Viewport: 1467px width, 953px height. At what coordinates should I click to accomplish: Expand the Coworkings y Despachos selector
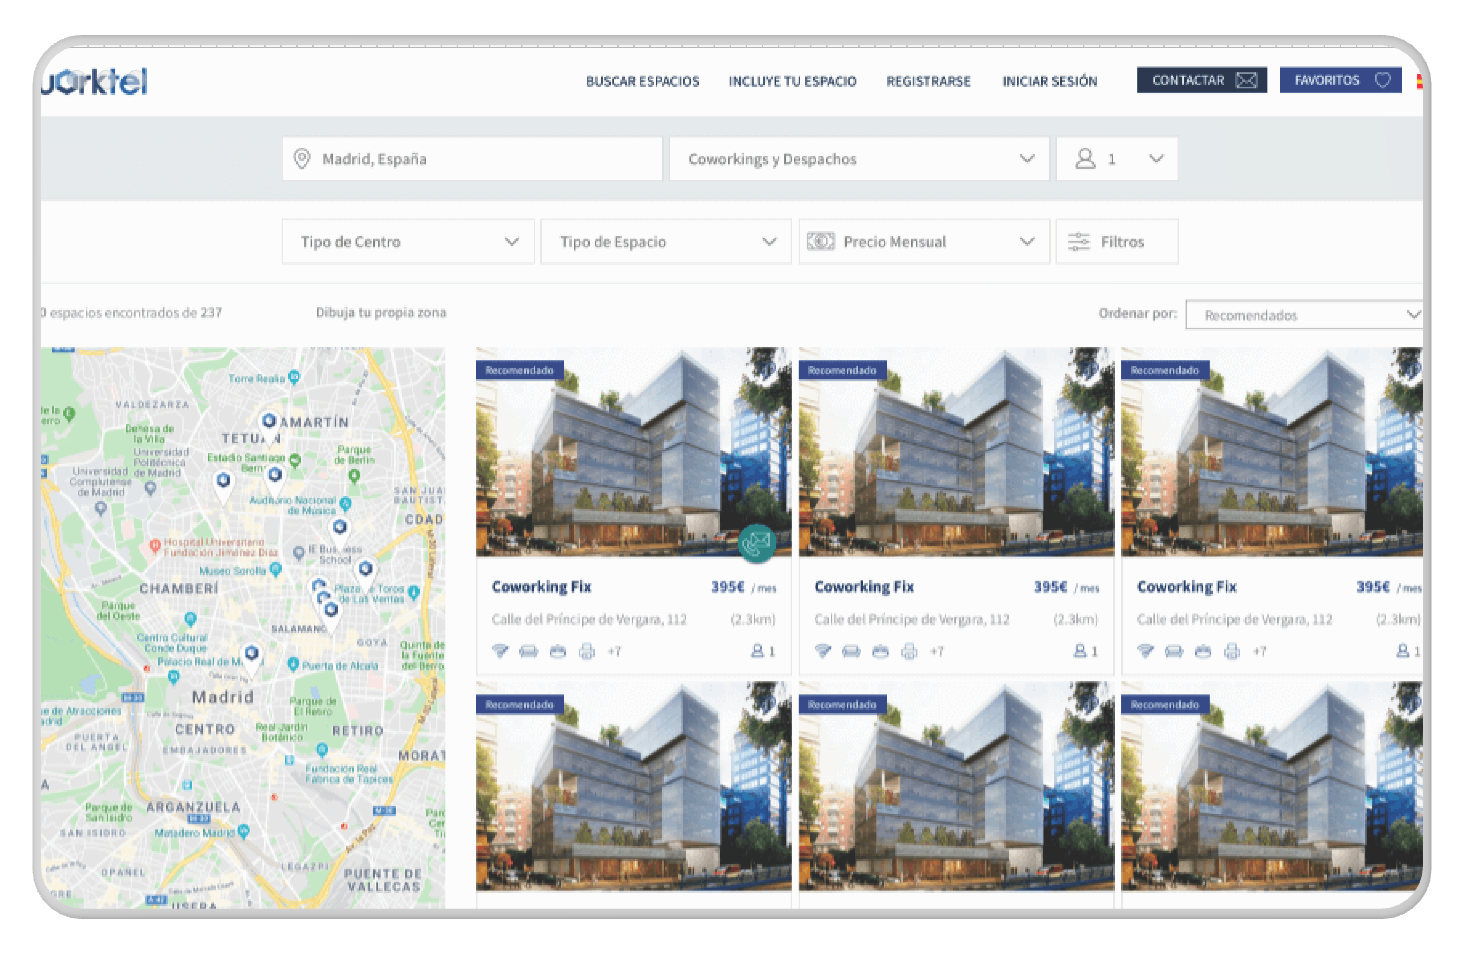click(x=858, y=159)
